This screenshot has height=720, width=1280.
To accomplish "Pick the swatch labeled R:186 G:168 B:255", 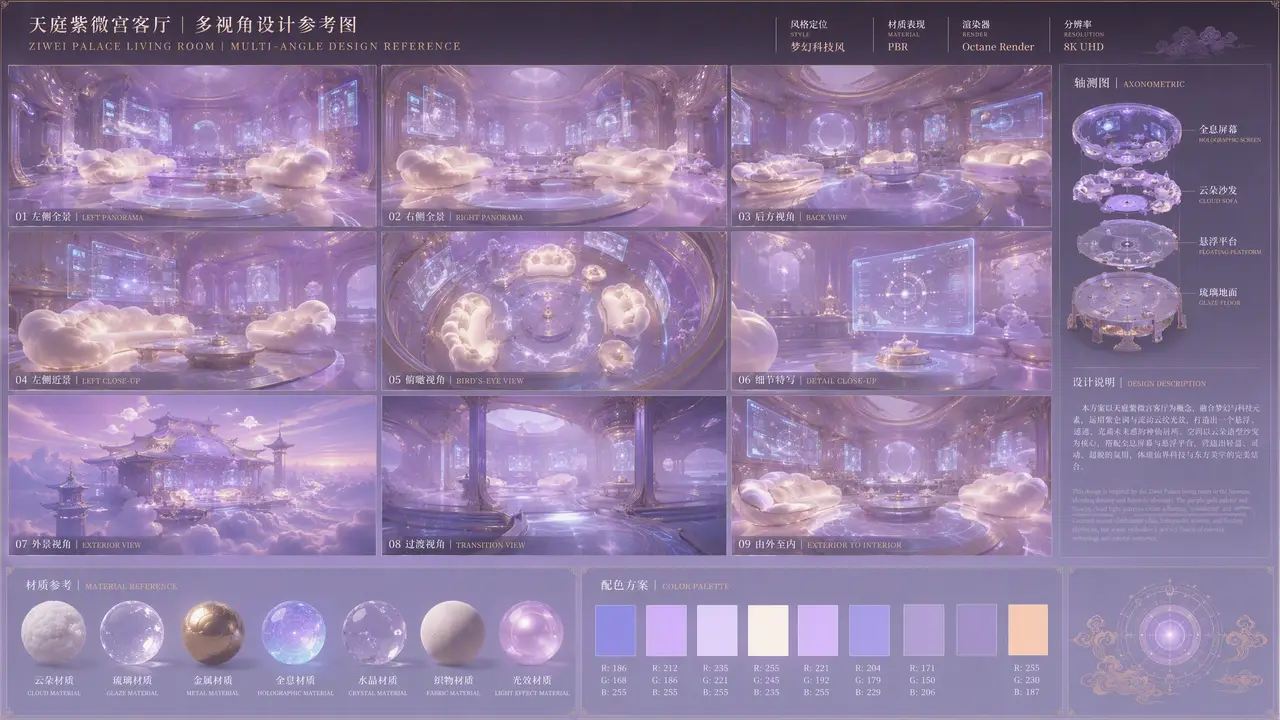I will (614, 630).
